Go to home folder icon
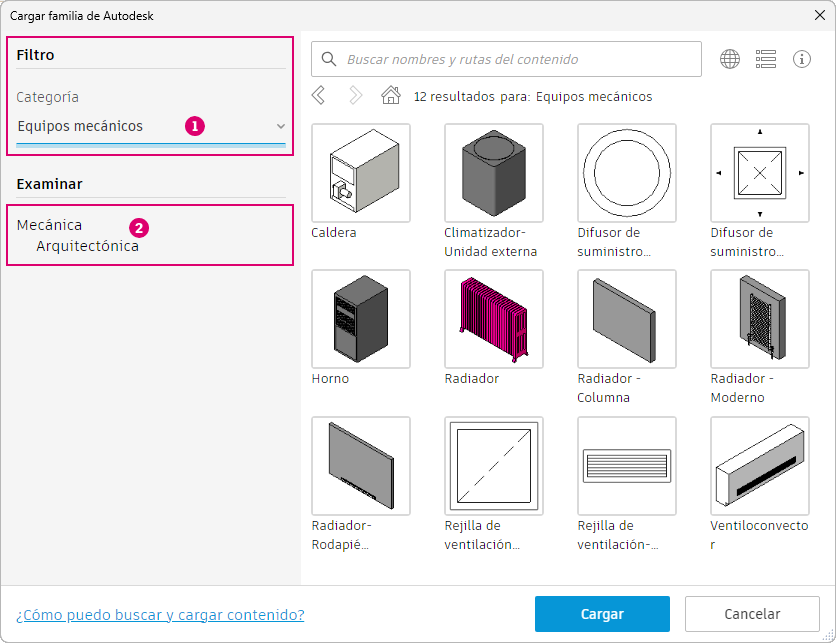The image size is (836, 643). click(x=391, y=96)
